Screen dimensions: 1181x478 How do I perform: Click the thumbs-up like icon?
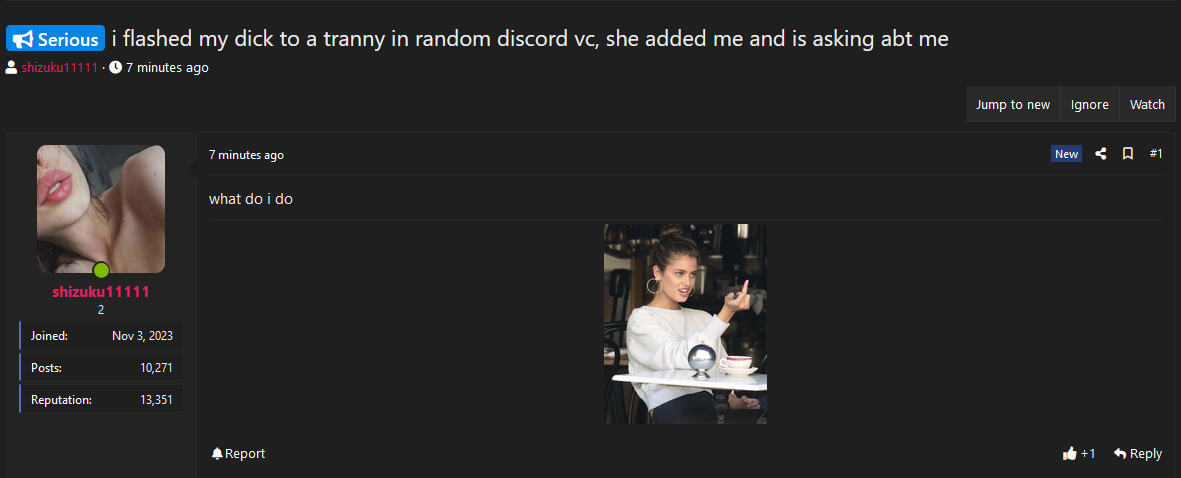pos(1069,453)
